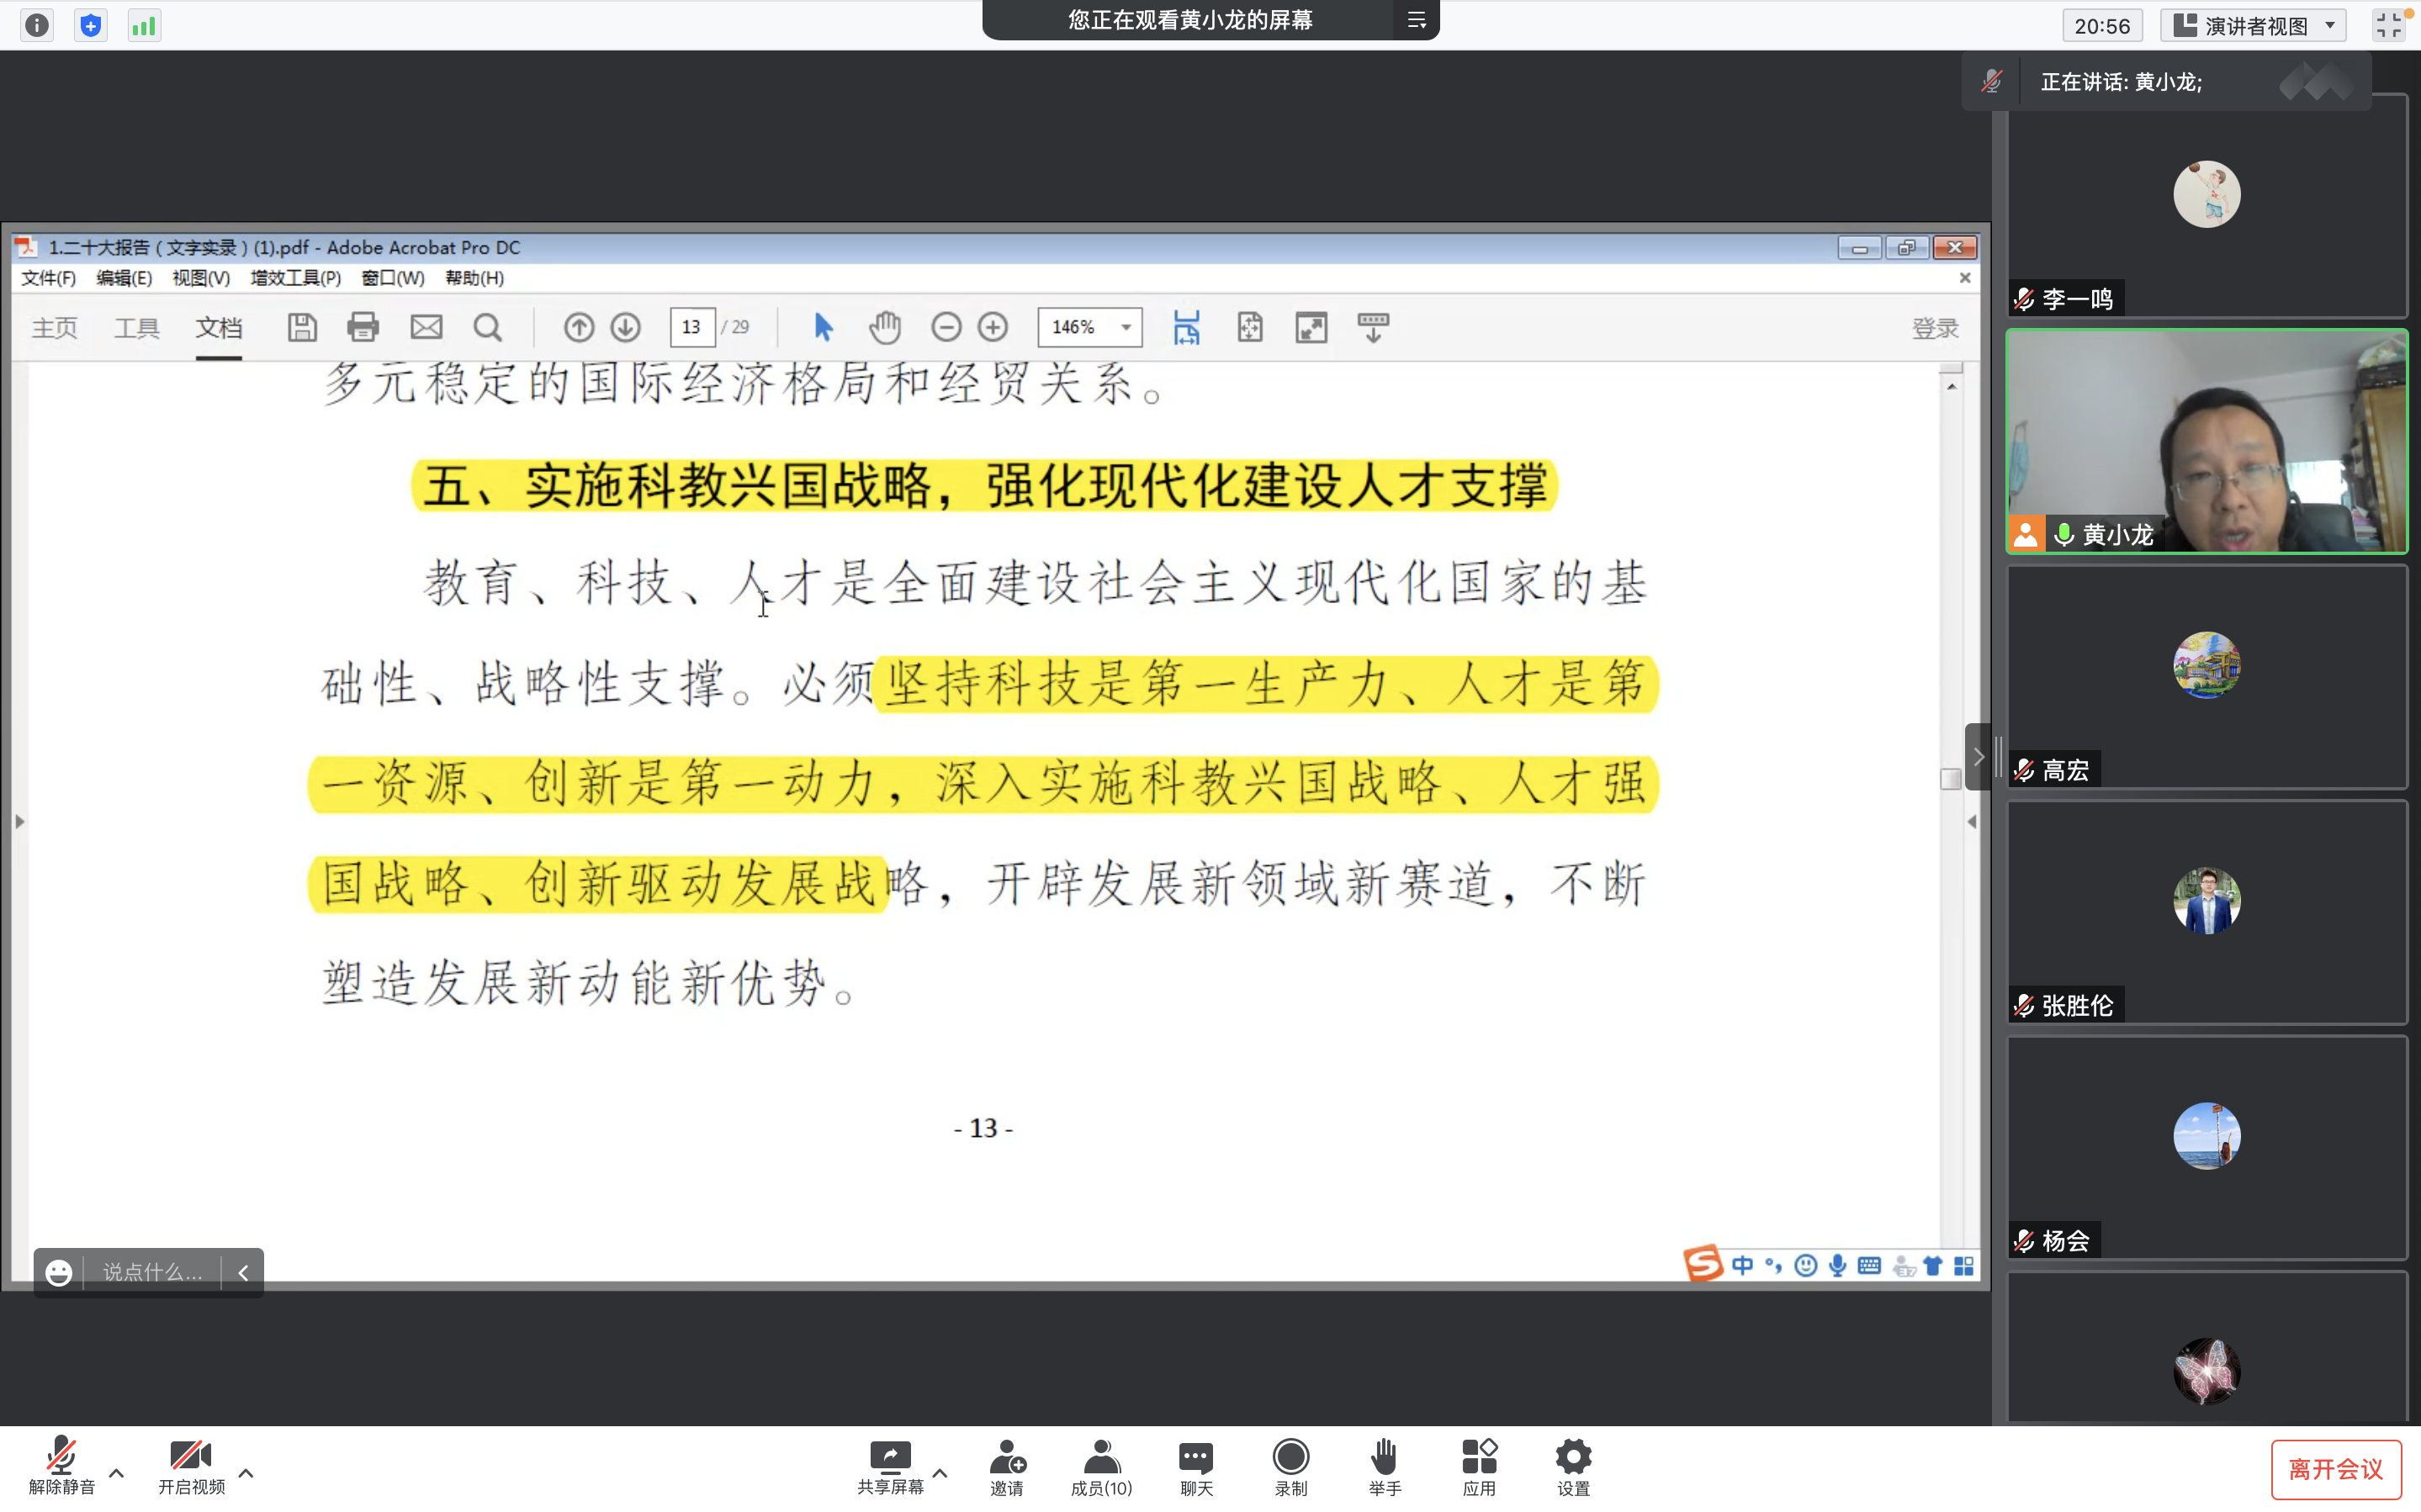Click the page number field showing 13
This screenshot has height=1512, width=2421.
pyautogui.click(x=692, y=327)
